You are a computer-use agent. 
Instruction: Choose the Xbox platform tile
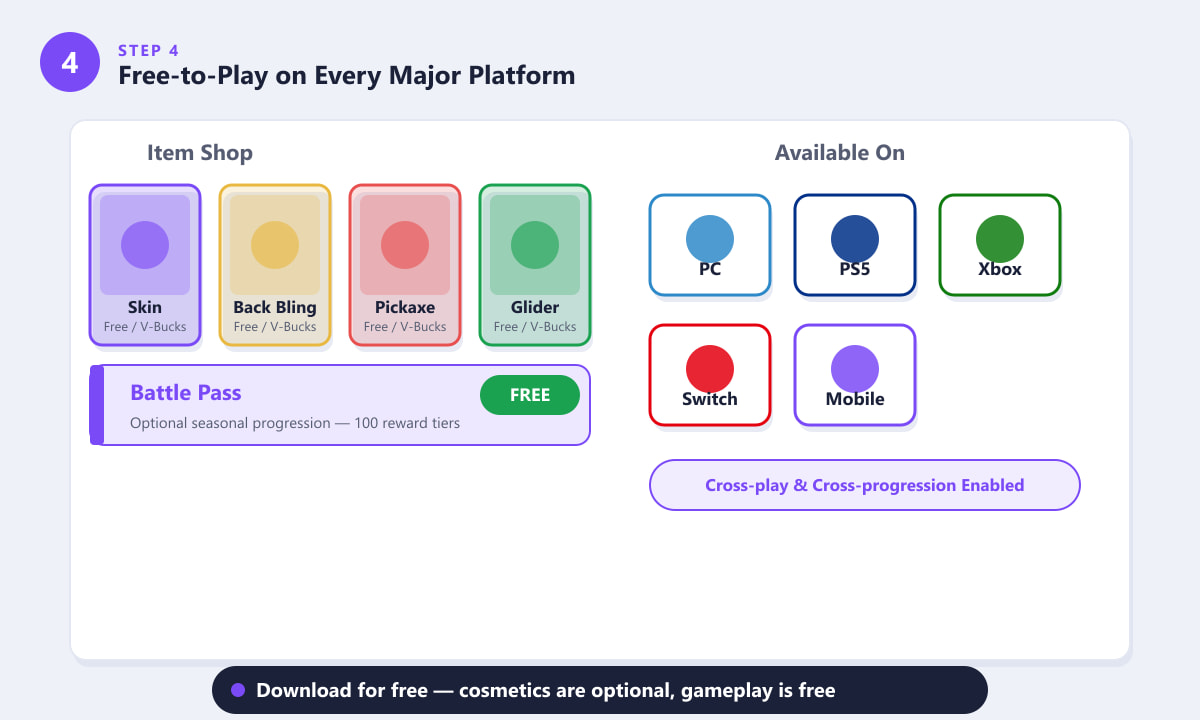tap(1000, 245)
